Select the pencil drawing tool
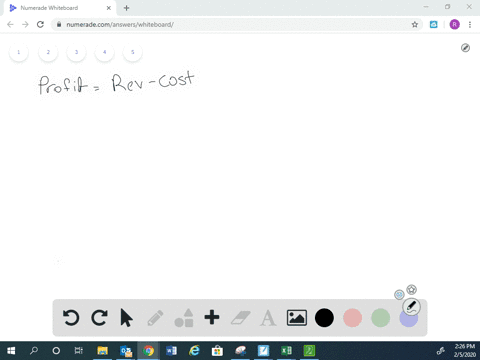Viewport: 480px width, 360px height. pos(155,318)
